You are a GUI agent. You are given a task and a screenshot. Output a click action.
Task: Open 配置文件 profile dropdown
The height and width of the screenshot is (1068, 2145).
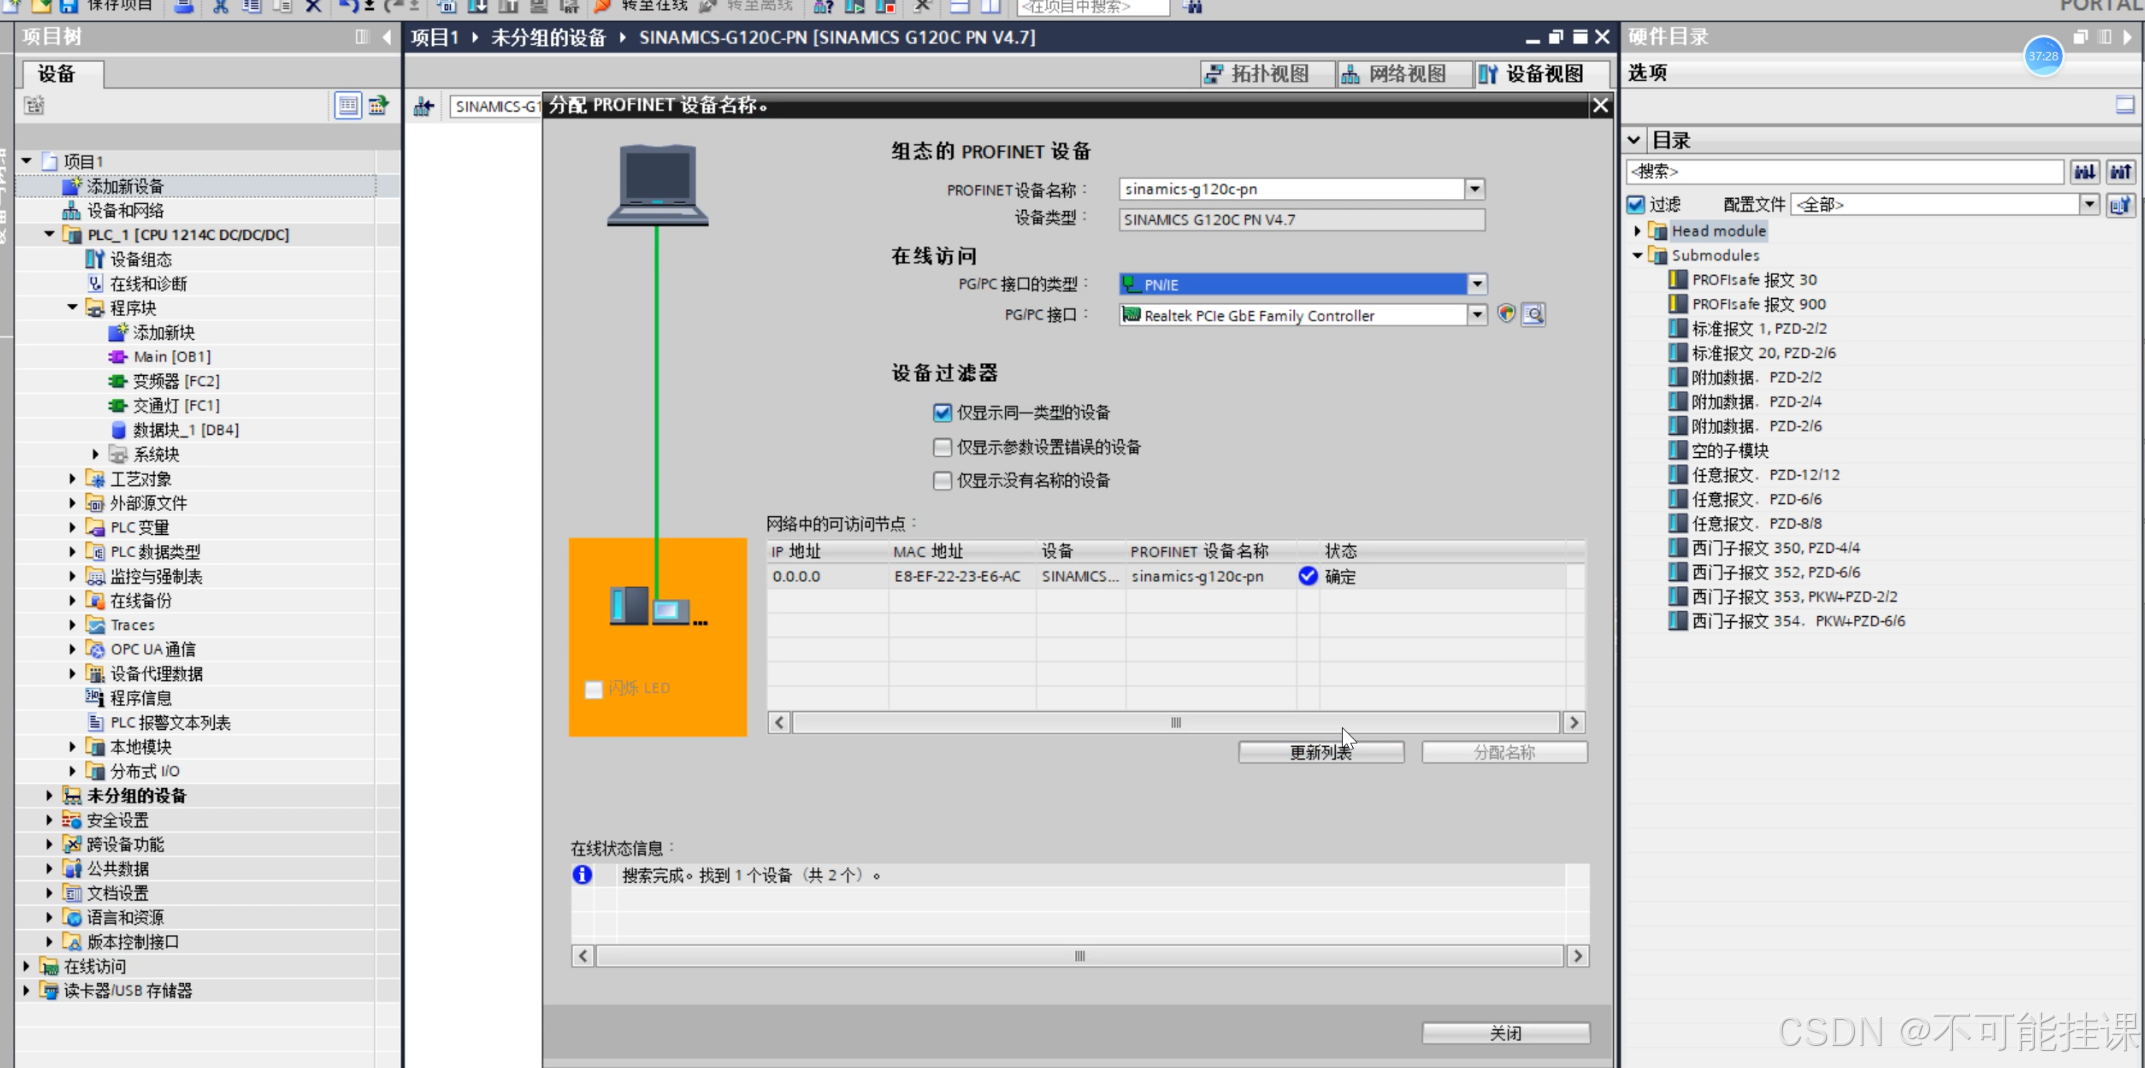click(x=2089, y=204)
